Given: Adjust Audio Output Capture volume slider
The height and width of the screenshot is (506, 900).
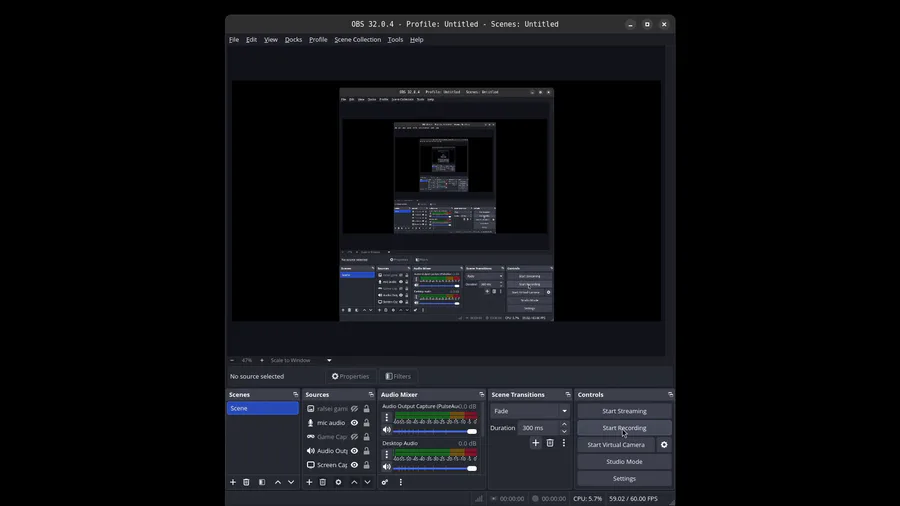Looking at the screenshot, I should pos(435,431).
